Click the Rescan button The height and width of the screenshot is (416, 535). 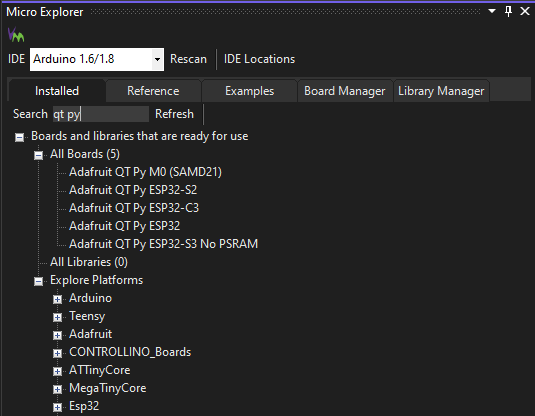(x=188, y=59)
